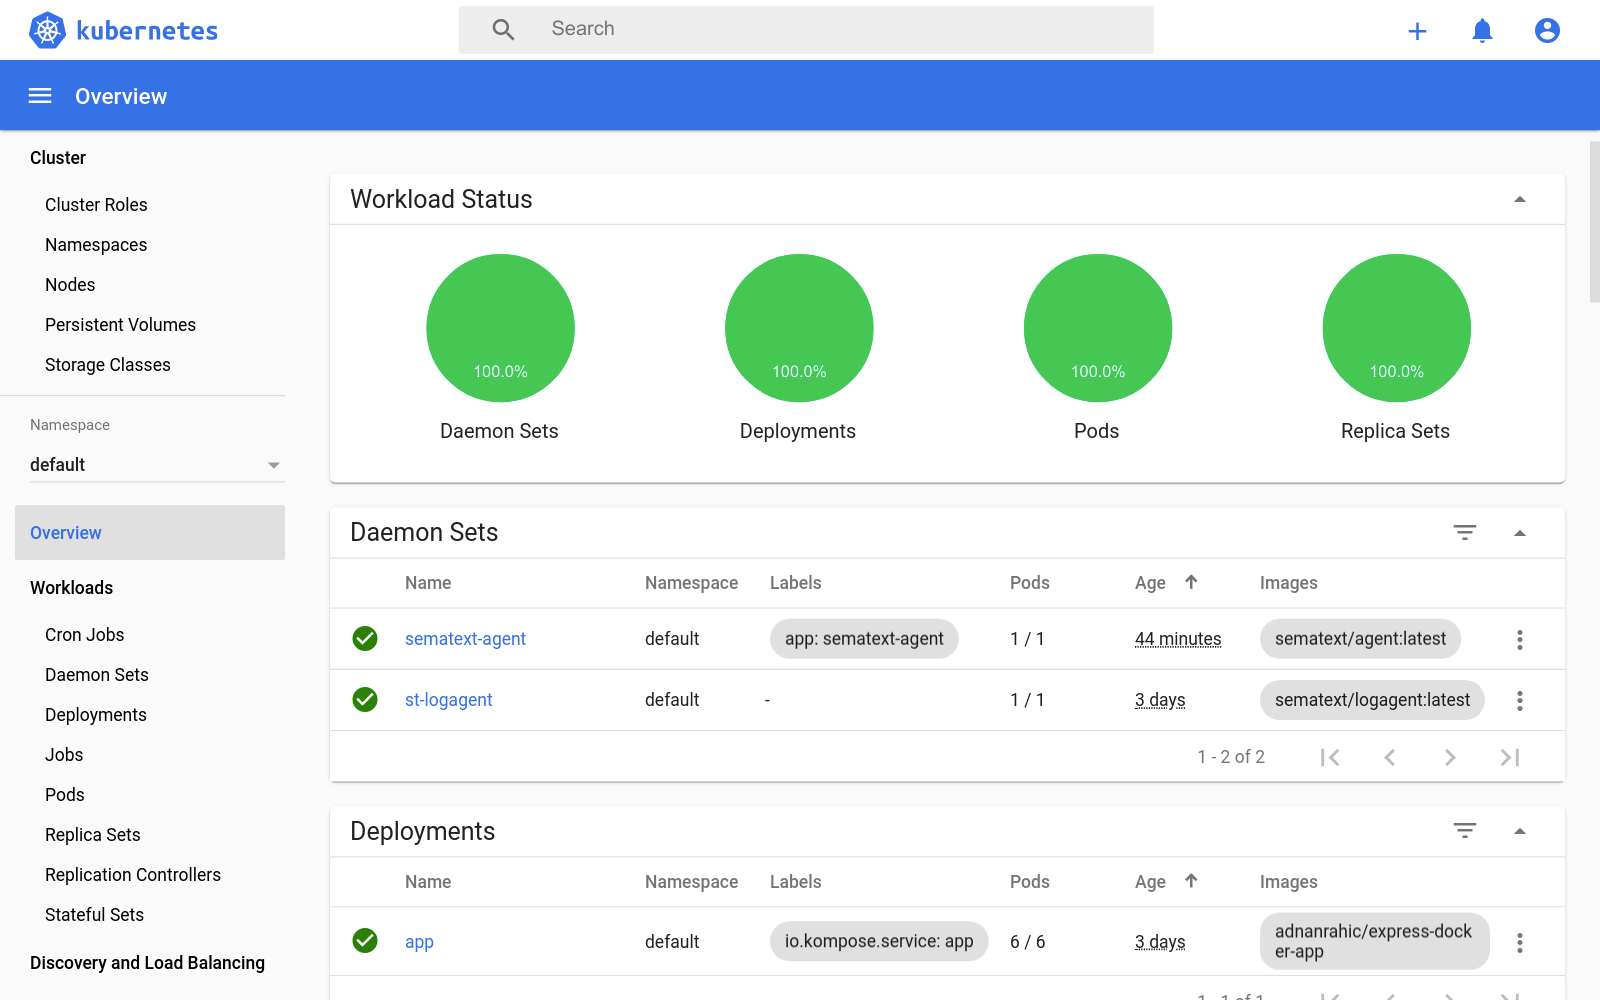The width and height of the screenshot is (1600, 1000).
Task: Click Discovery and Load Balancing heading
Action: (147, 963)
